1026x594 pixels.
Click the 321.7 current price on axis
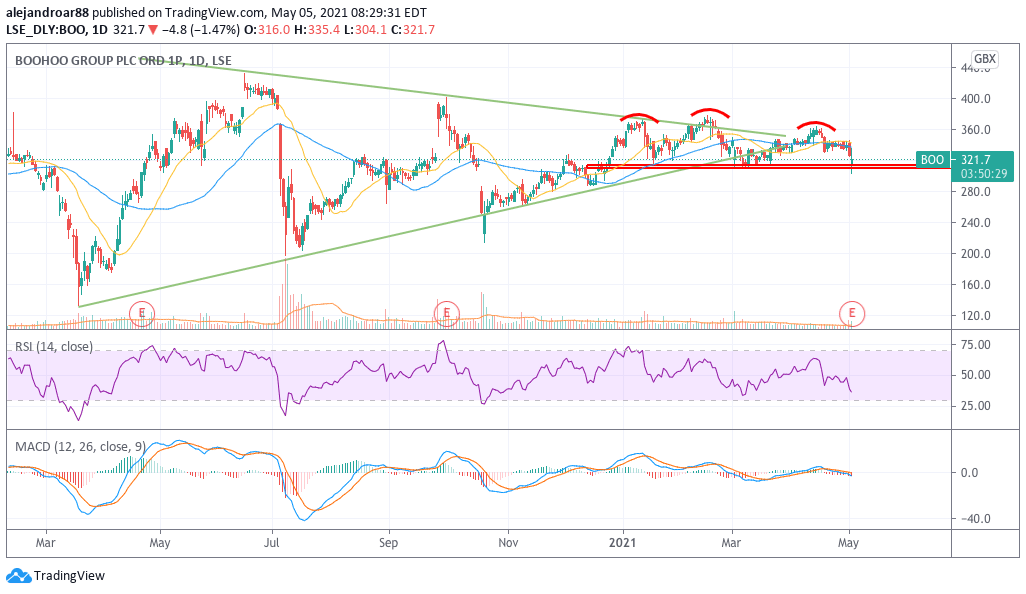976,160
